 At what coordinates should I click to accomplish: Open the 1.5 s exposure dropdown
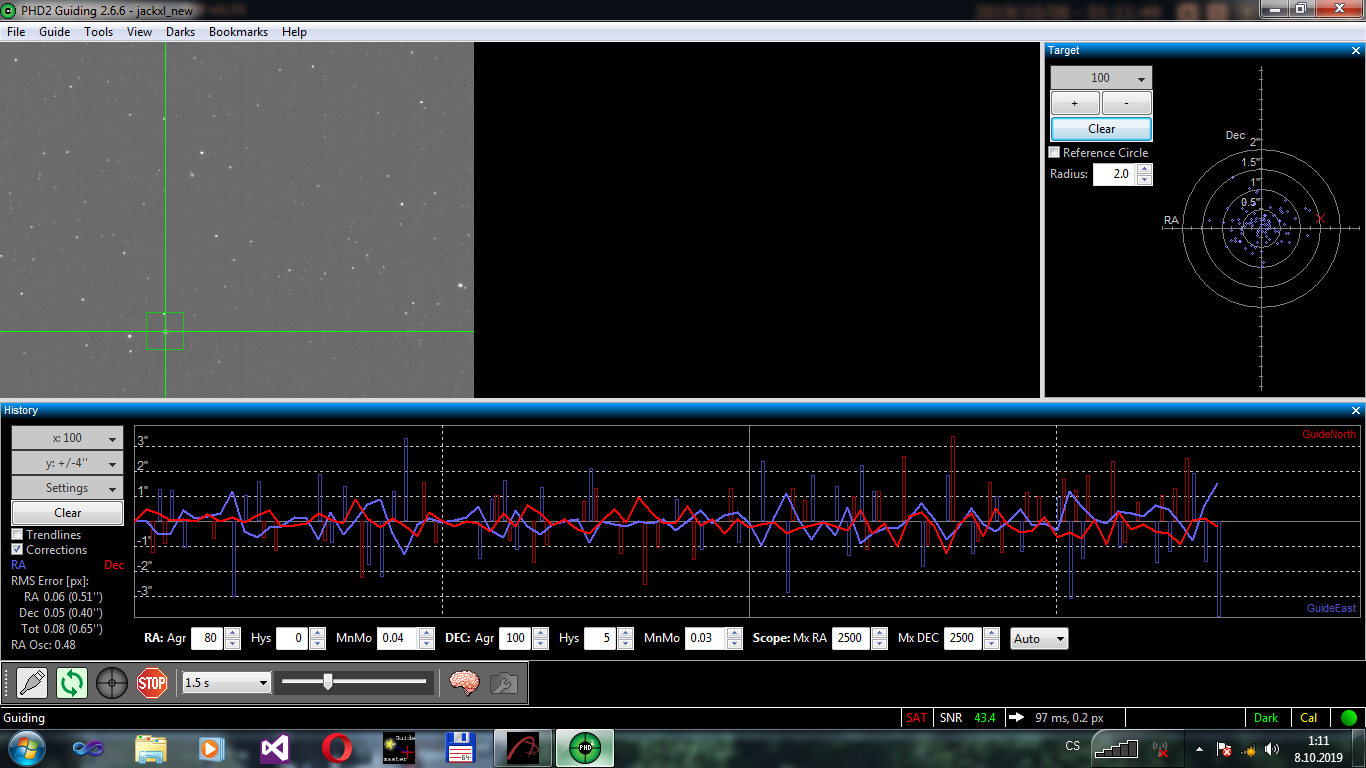click(227, 682)
